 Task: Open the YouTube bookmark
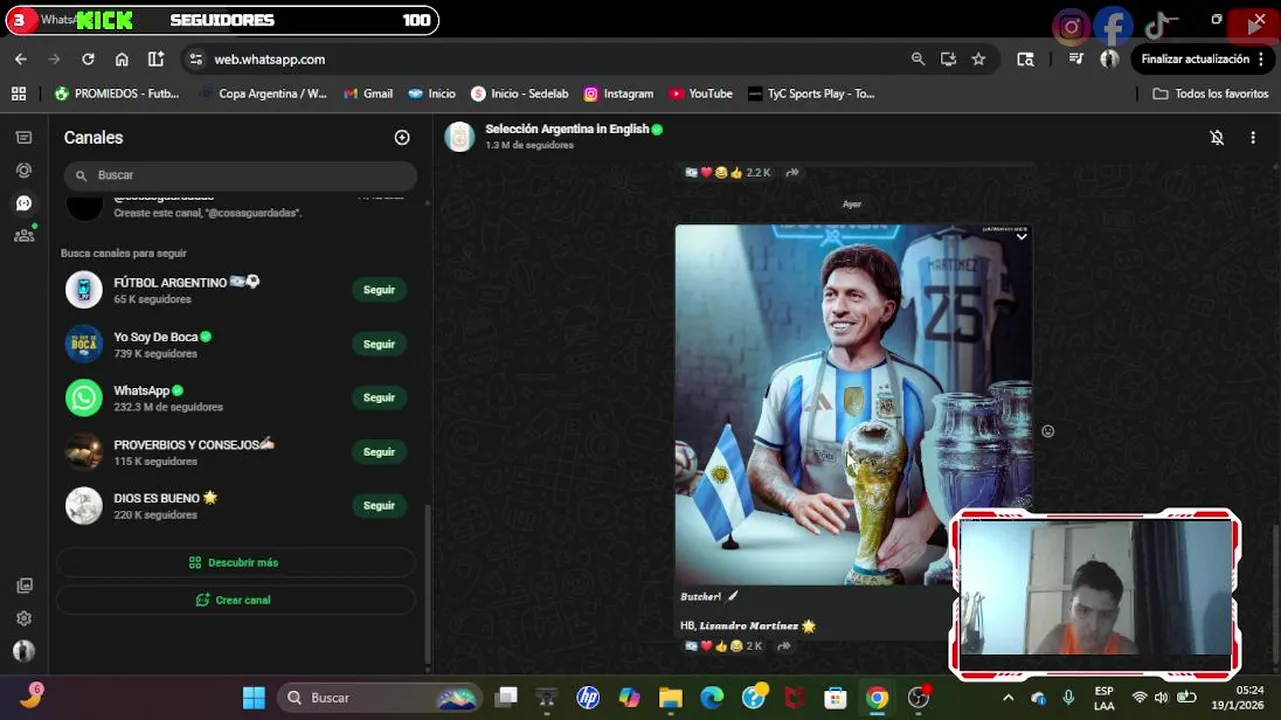pos(701,93)
